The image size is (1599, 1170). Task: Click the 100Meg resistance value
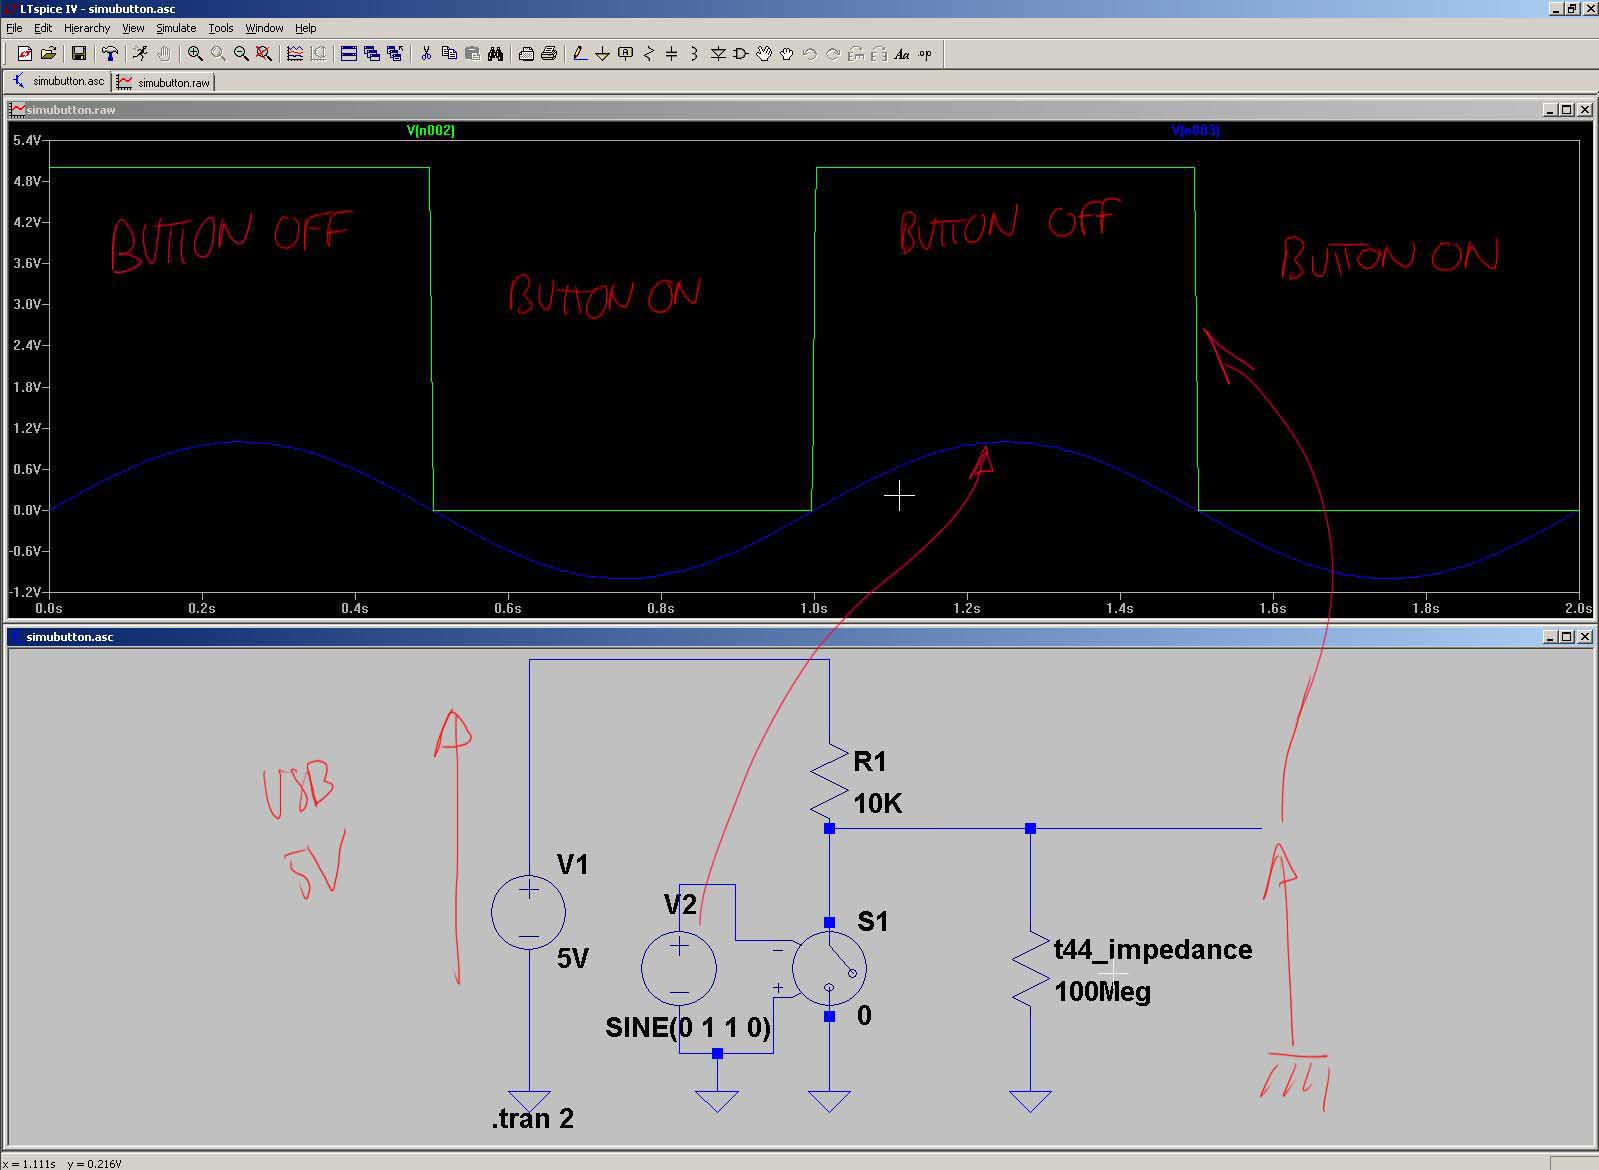[x=1103, y=992]
